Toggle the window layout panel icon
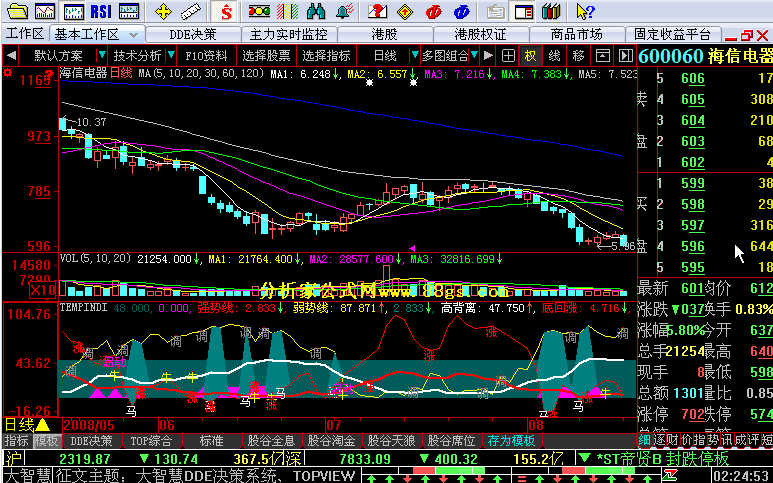The image size is (773, 483). coord(524,11)
